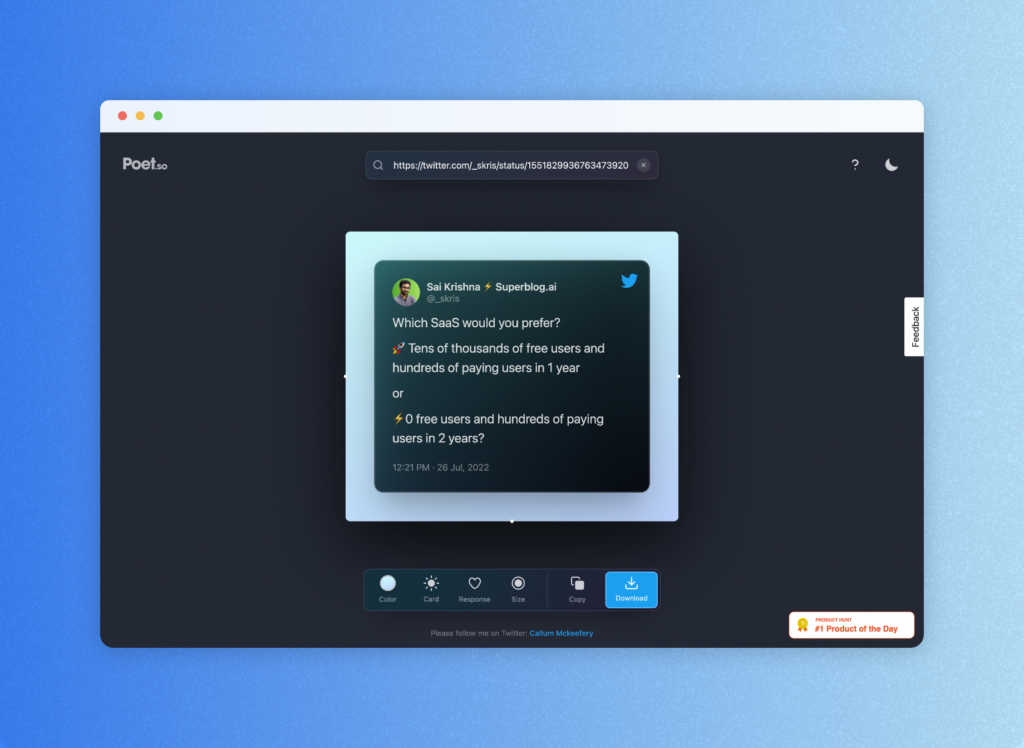Toggle dark mode with the moon icon
Image resolution: width=1024 pixels, height=748 pixels.
pos(891,165)
